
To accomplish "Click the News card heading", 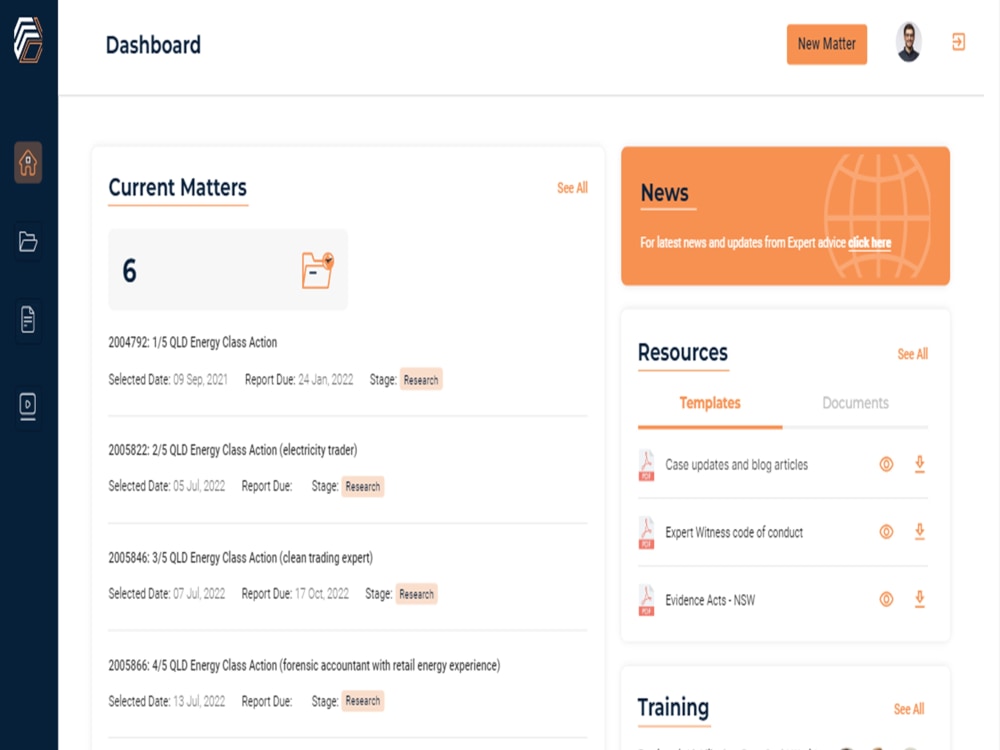I will [665, 193].
